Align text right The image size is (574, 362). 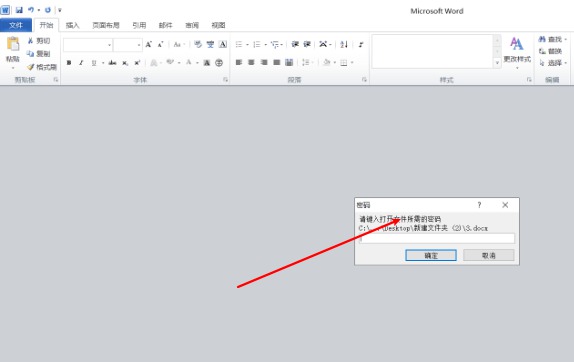point(264,63)
